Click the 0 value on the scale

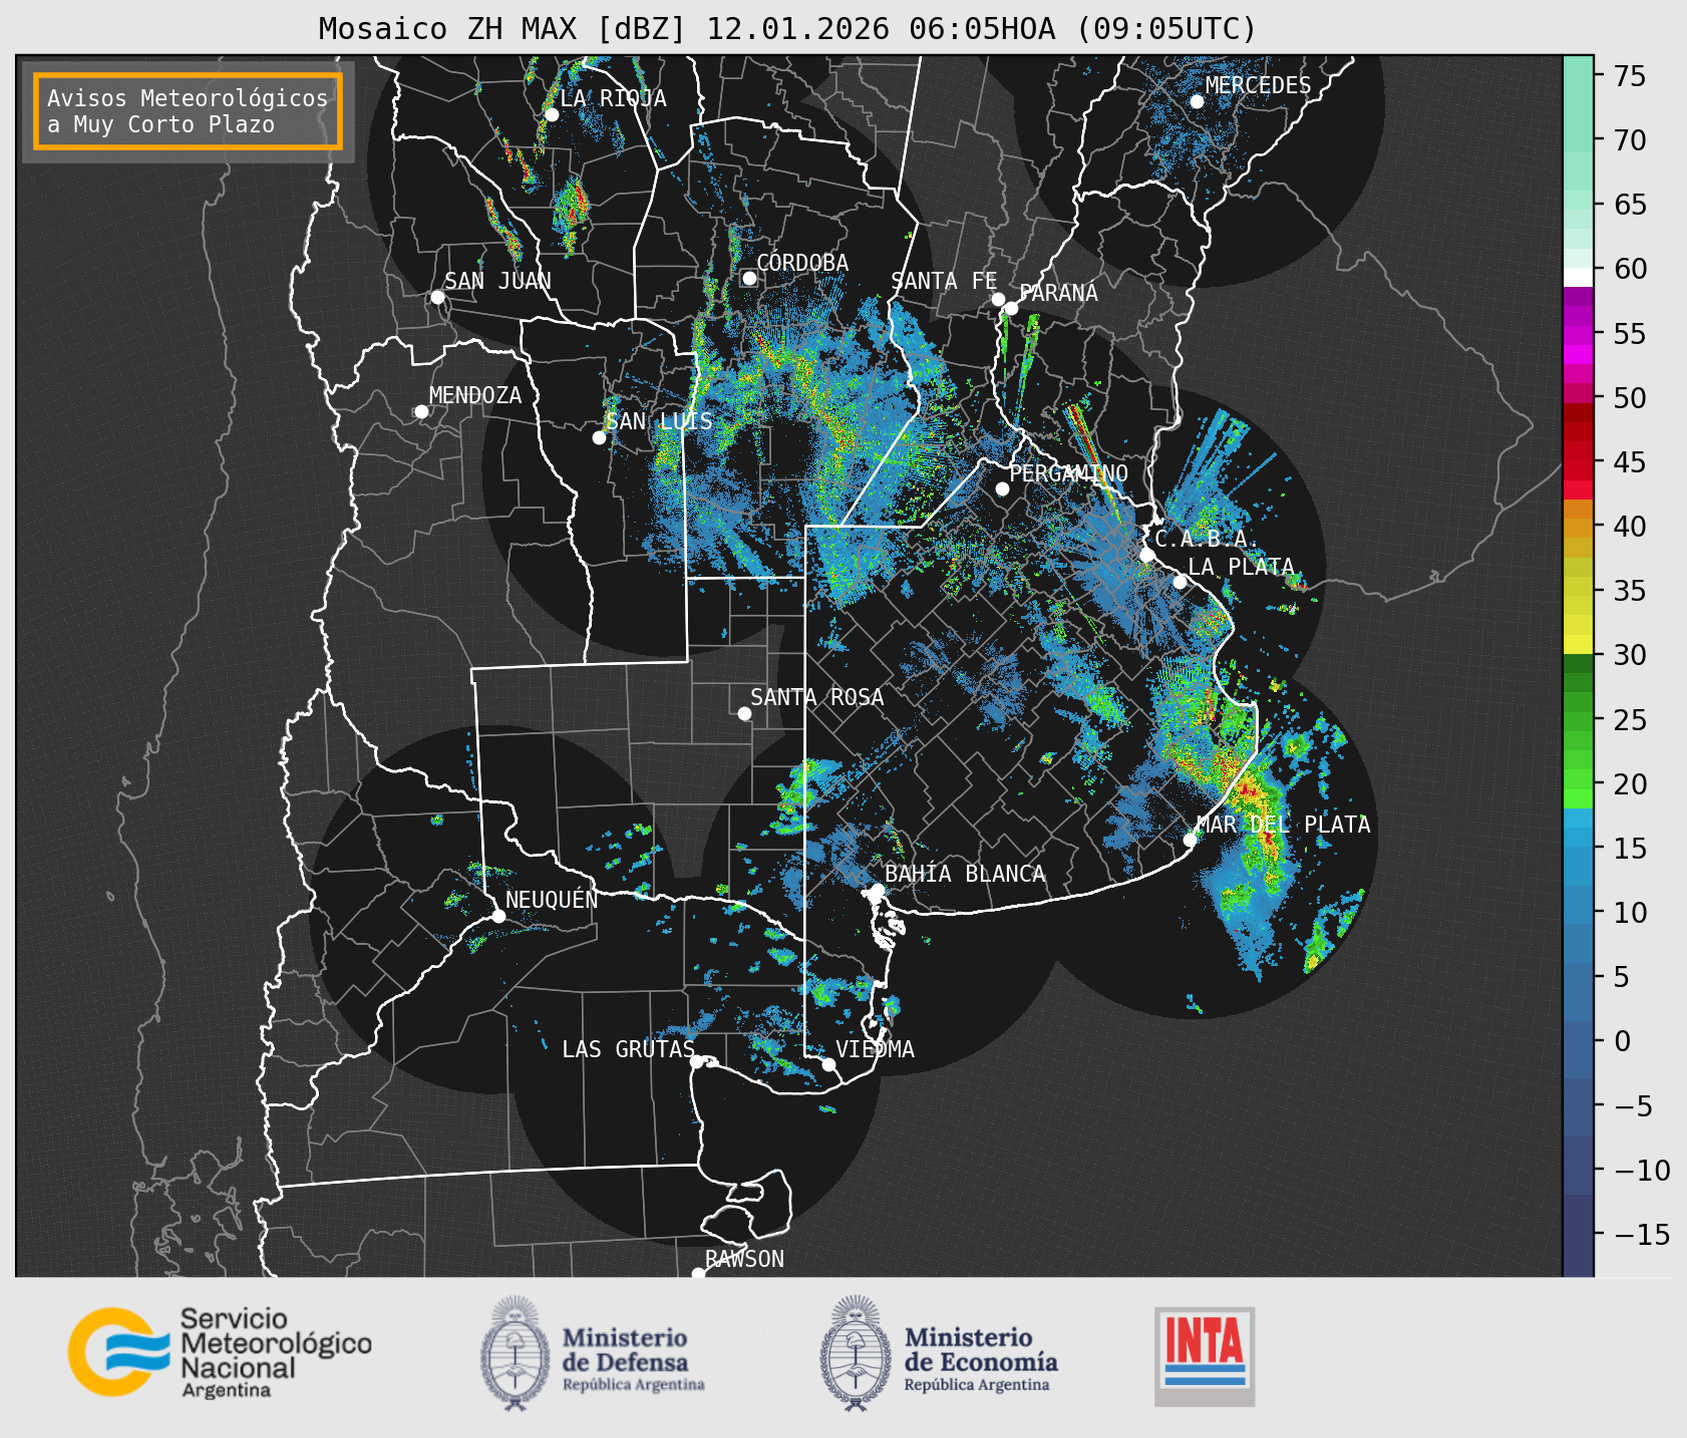point(1622,1041)
